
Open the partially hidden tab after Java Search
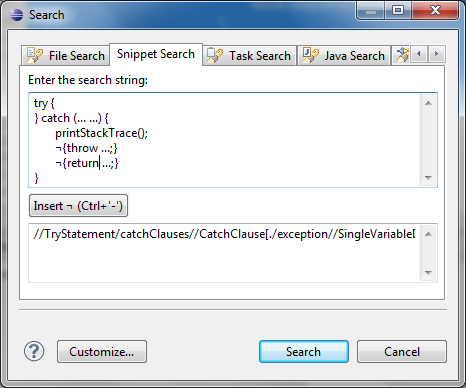tap(402, 55)
